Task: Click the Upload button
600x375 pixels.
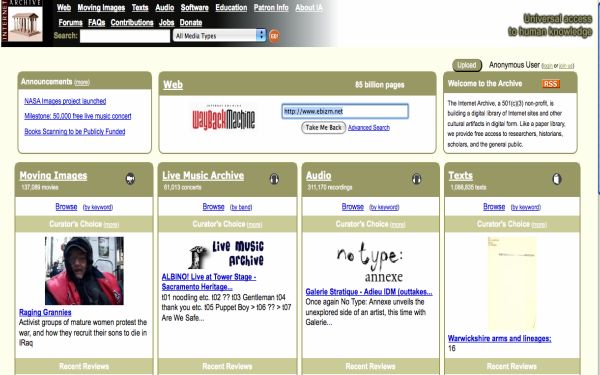Action: (x=467, y=65)
